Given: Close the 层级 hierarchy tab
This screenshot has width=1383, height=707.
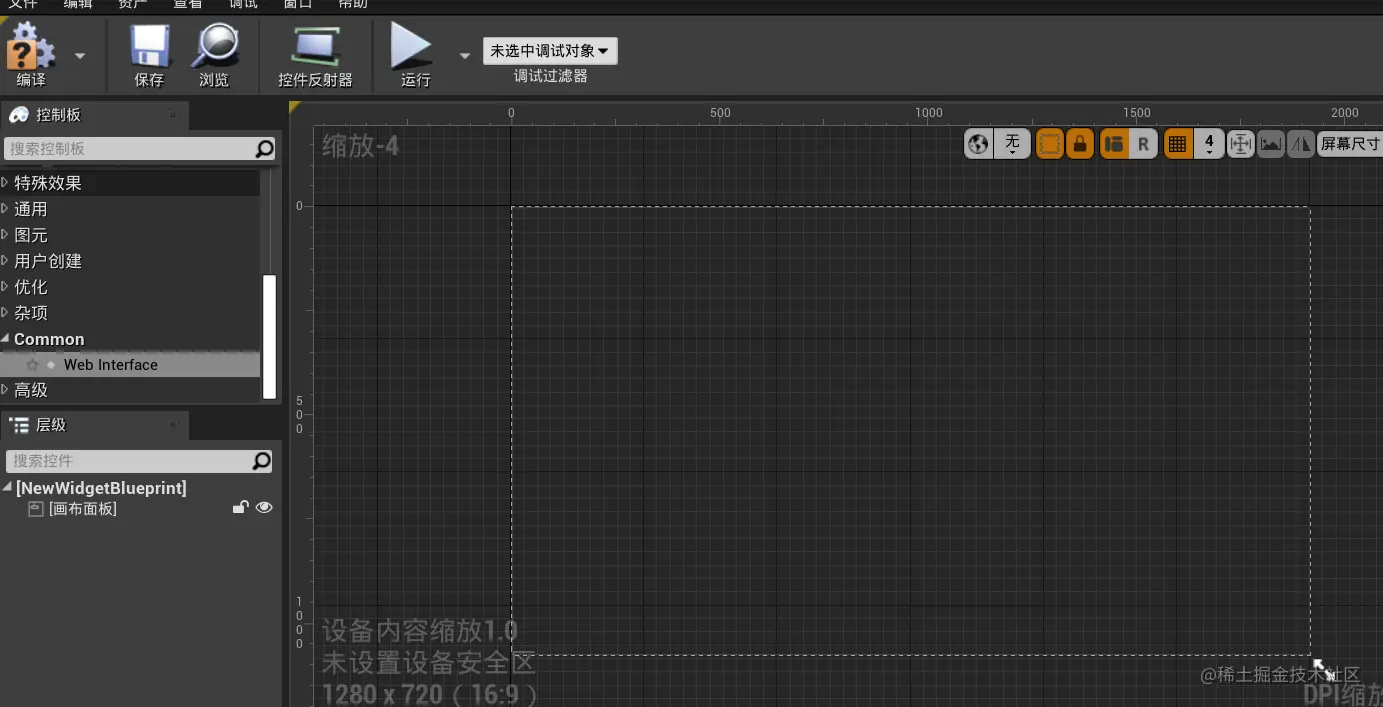Looking at the screenshot, I should [172, 425].
